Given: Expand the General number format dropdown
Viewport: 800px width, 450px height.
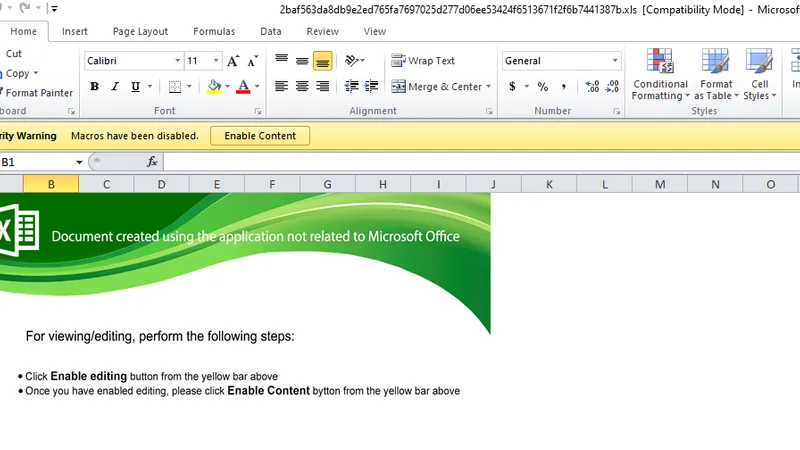Looking at the screenshot, I should pos(615,61).
